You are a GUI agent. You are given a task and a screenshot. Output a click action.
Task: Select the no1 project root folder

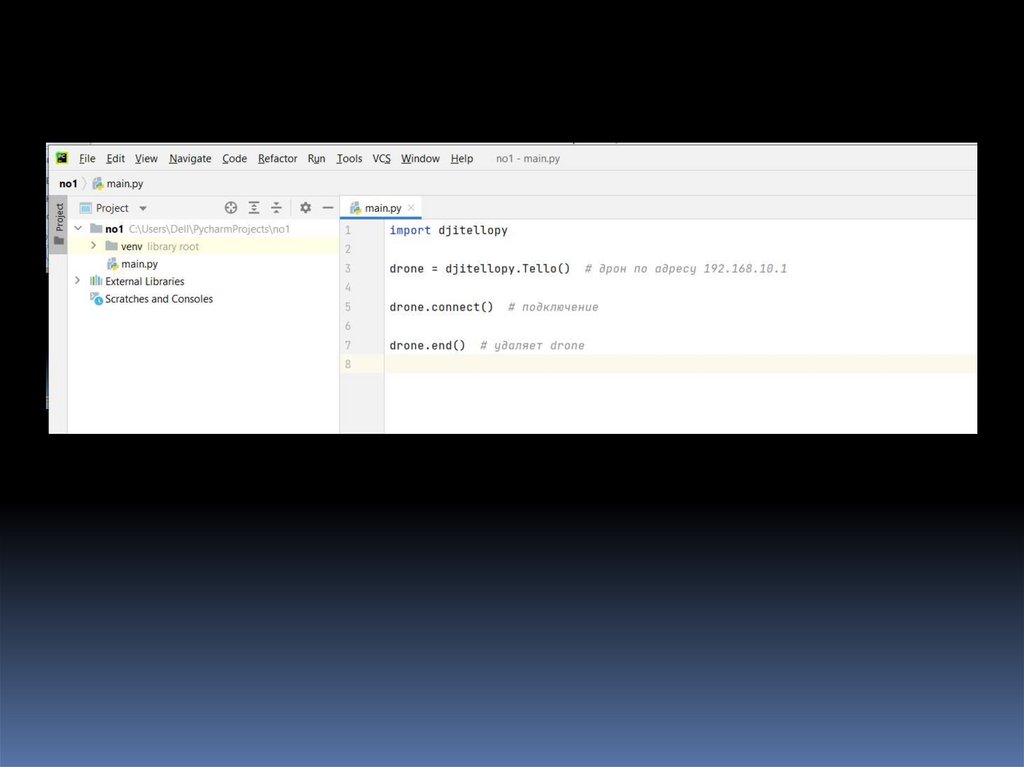tap(114, 229)
